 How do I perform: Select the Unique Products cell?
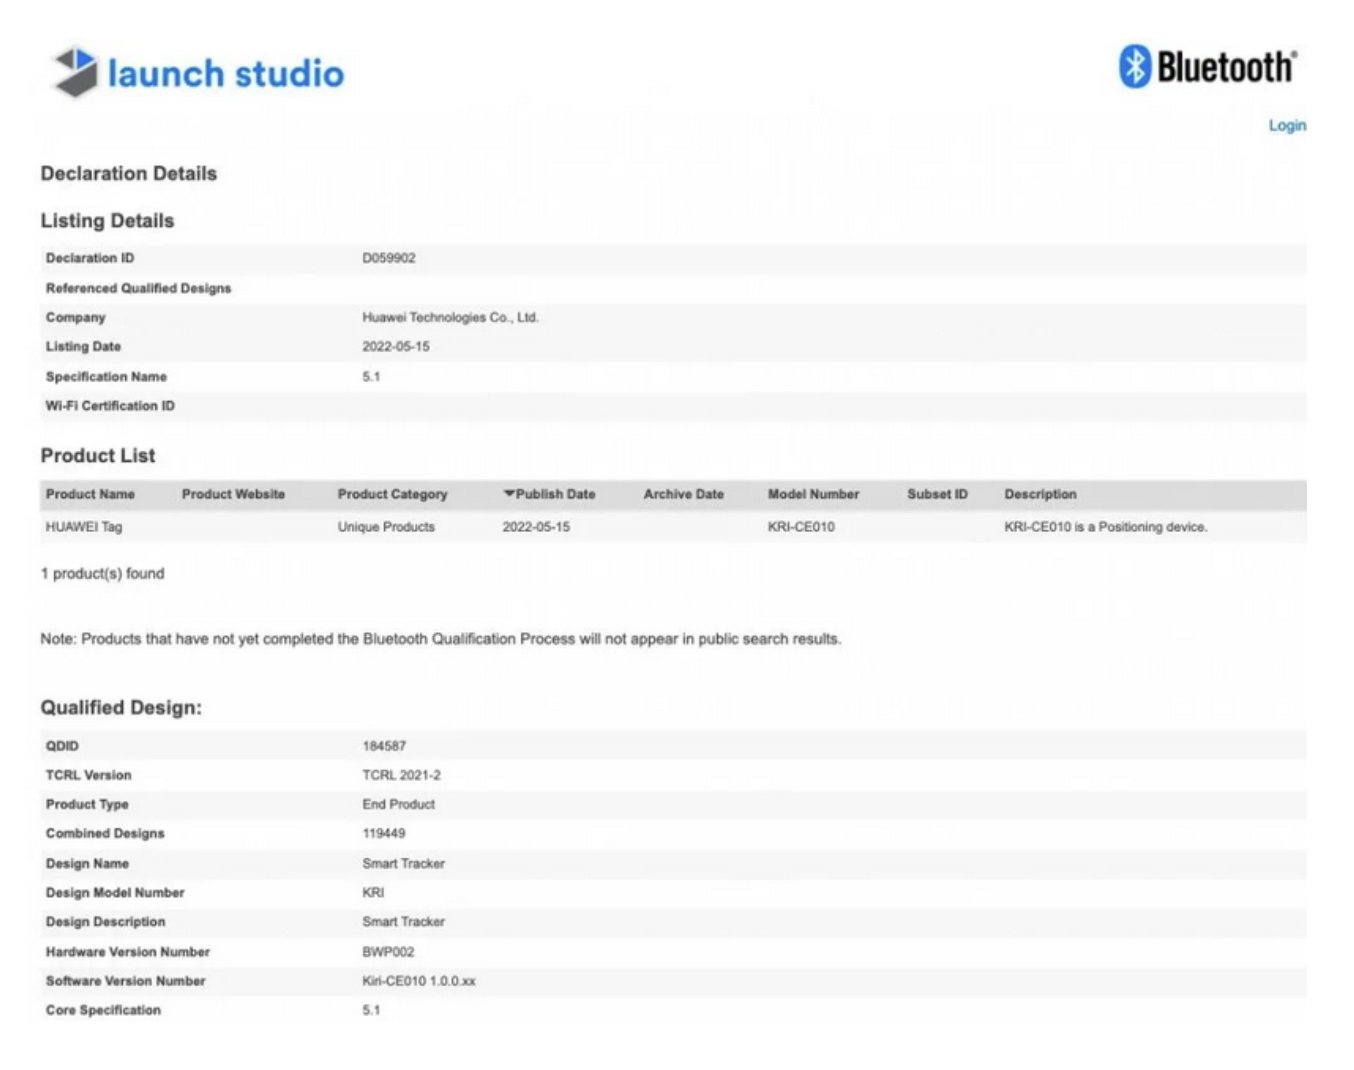[386, 527]
